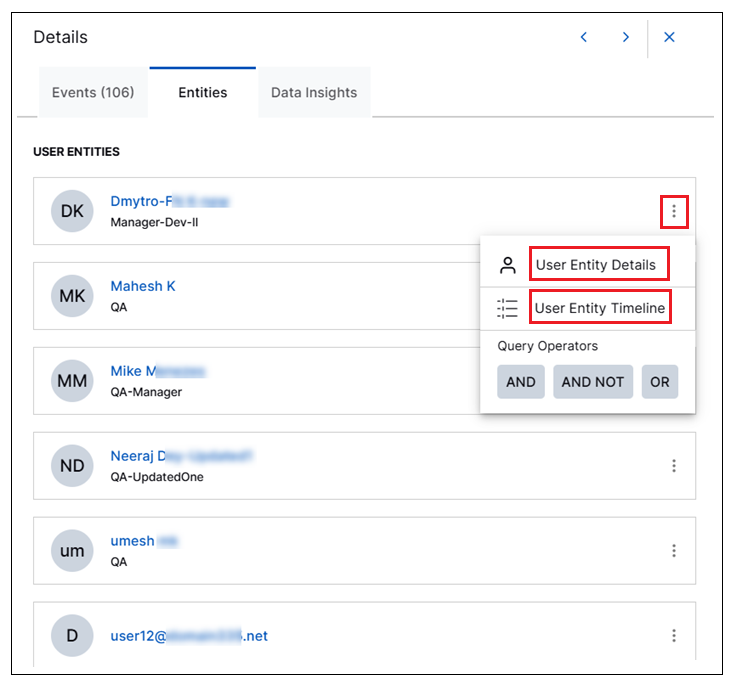Click the DK avatar circle
The image size is (735, 683).
coord(72,211)
